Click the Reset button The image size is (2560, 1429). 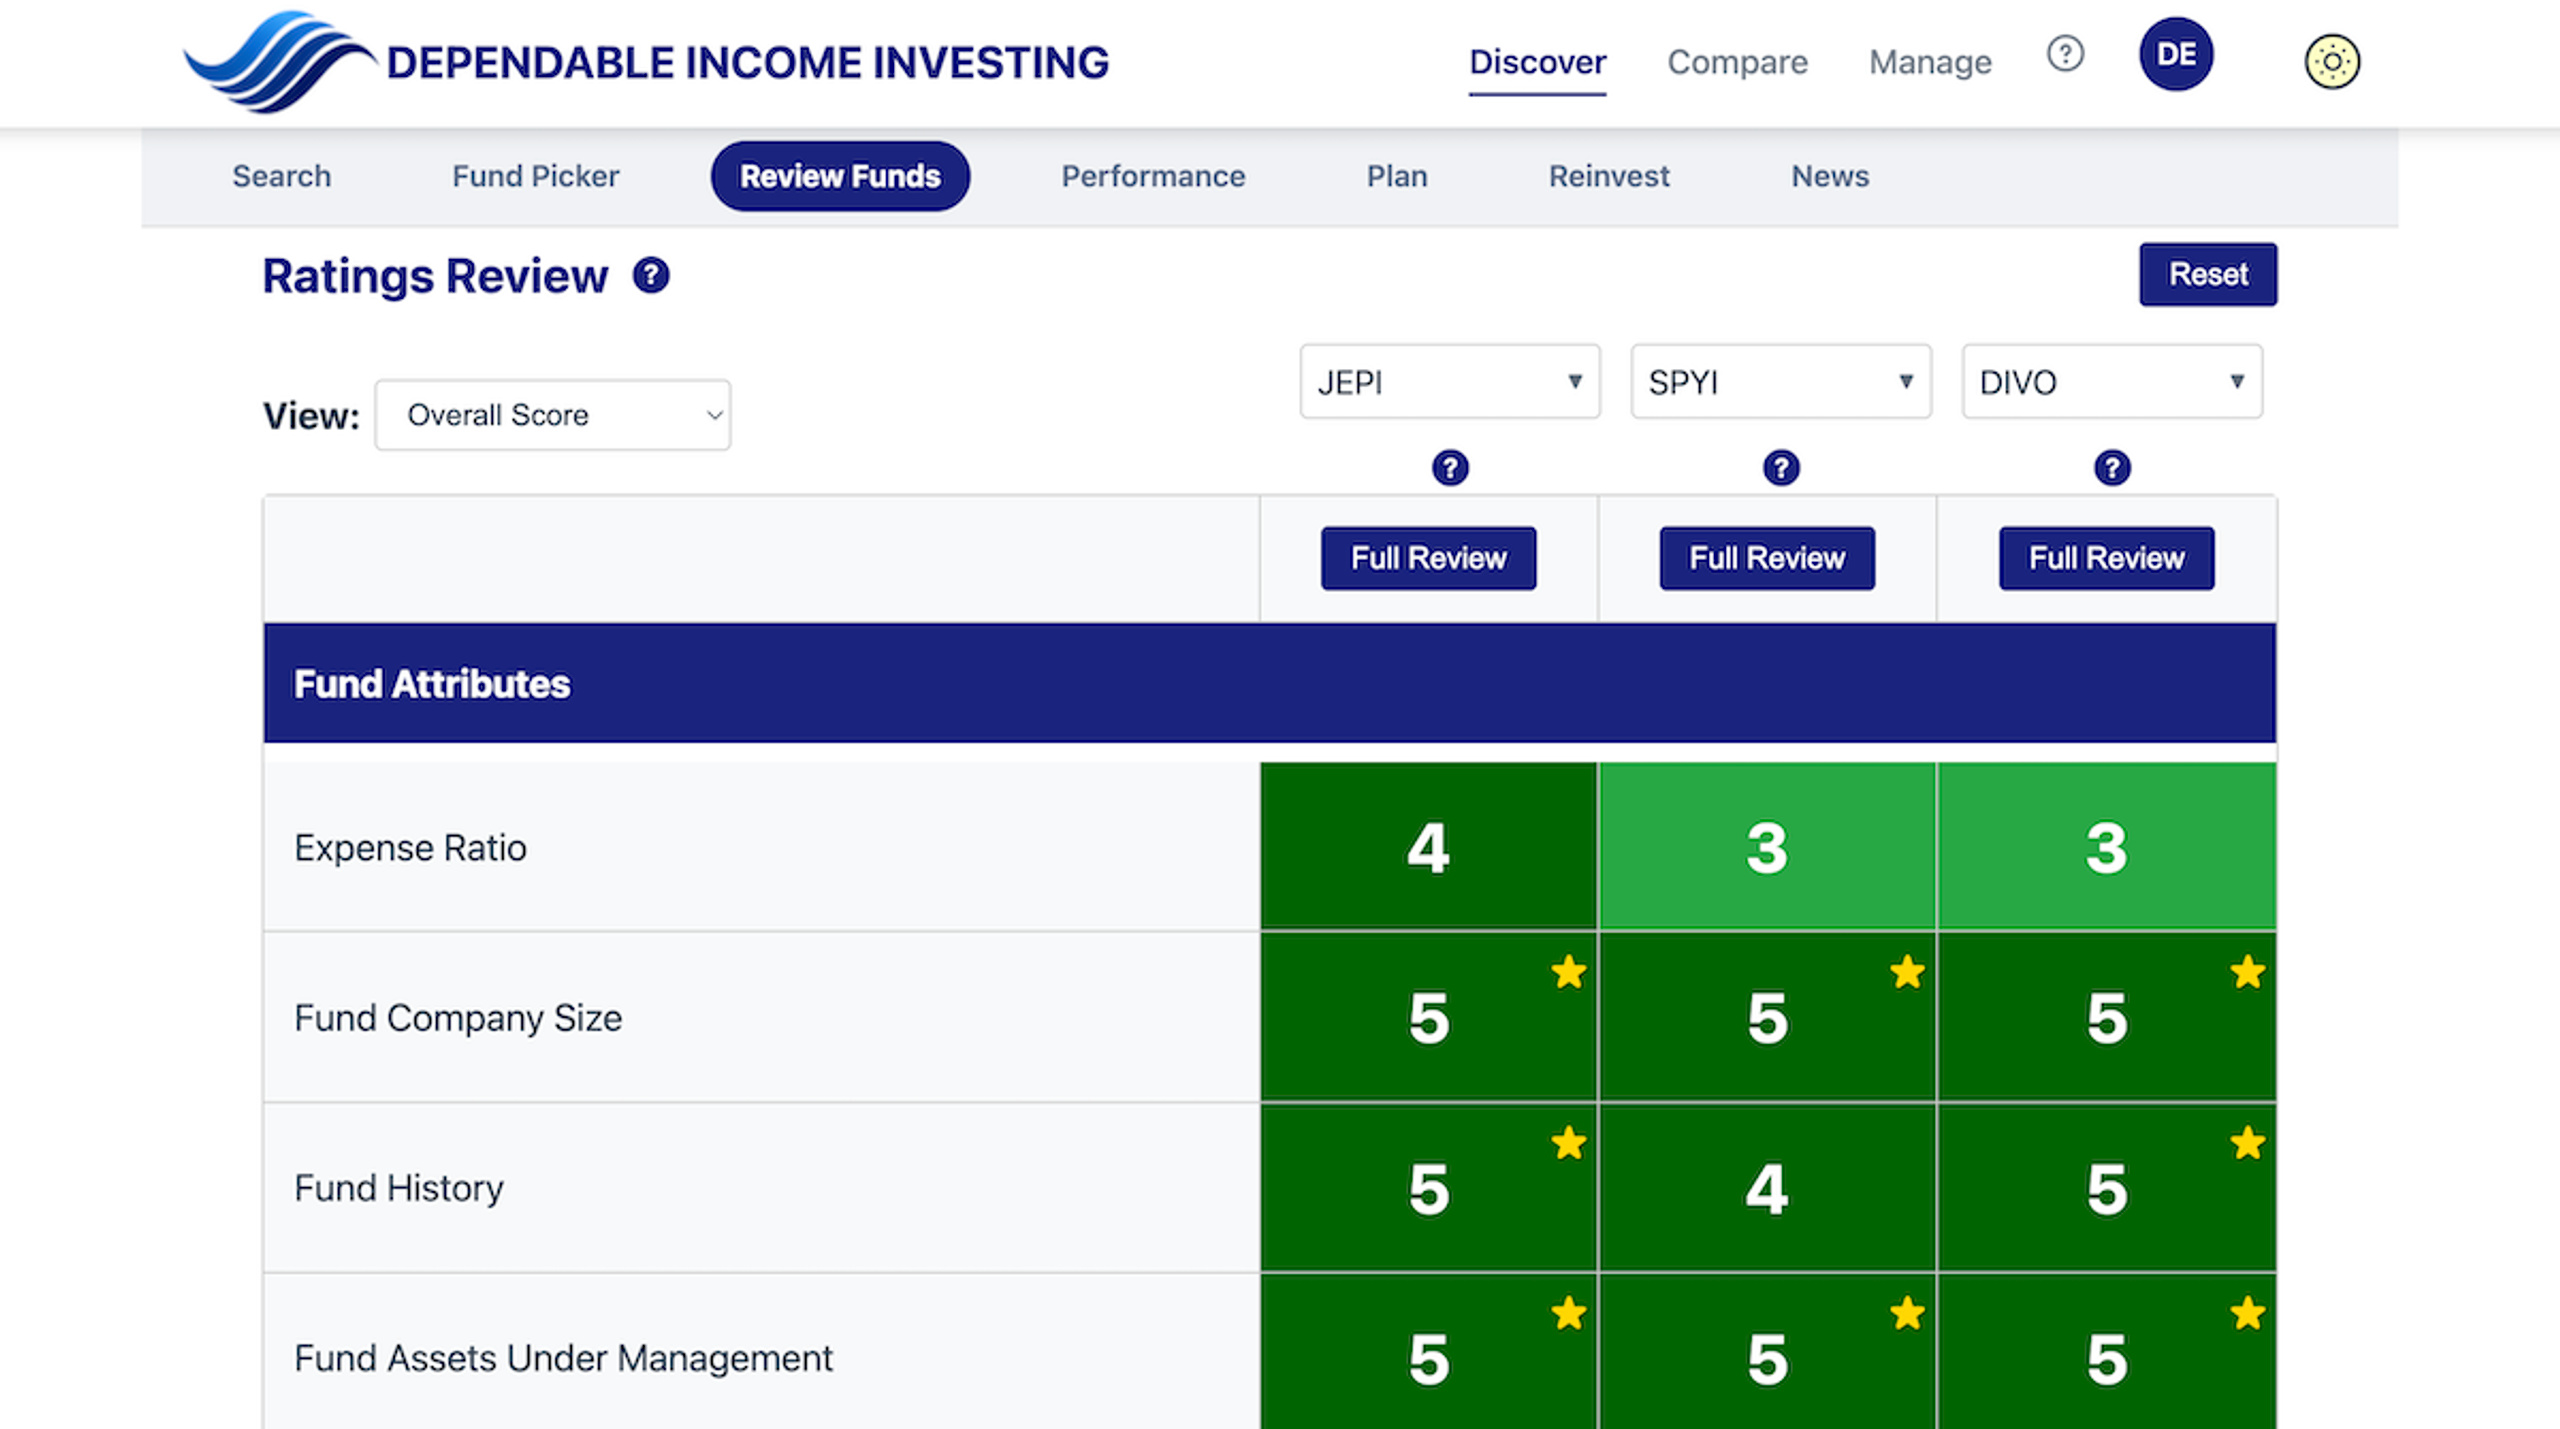pyautogui.click(x=2208, y=274)
